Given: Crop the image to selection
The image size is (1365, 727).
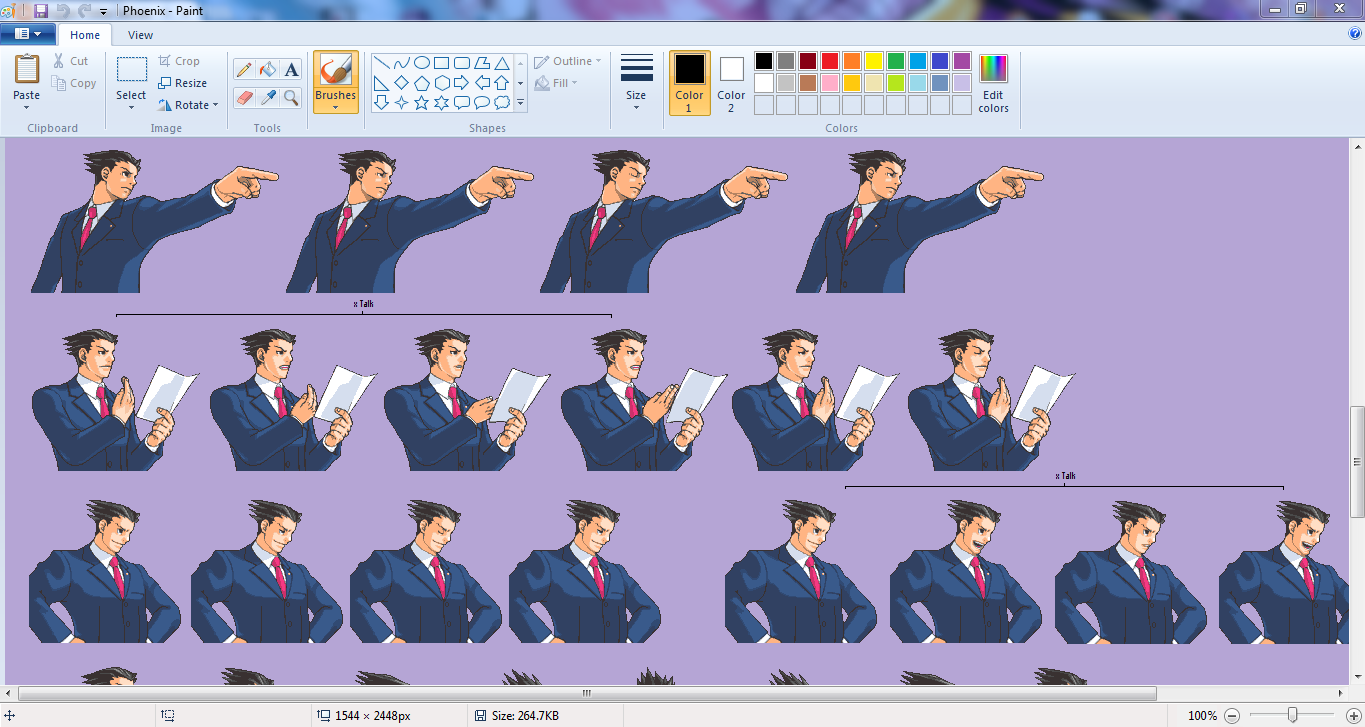Looking at the screenshot, I should pos(181,60).
